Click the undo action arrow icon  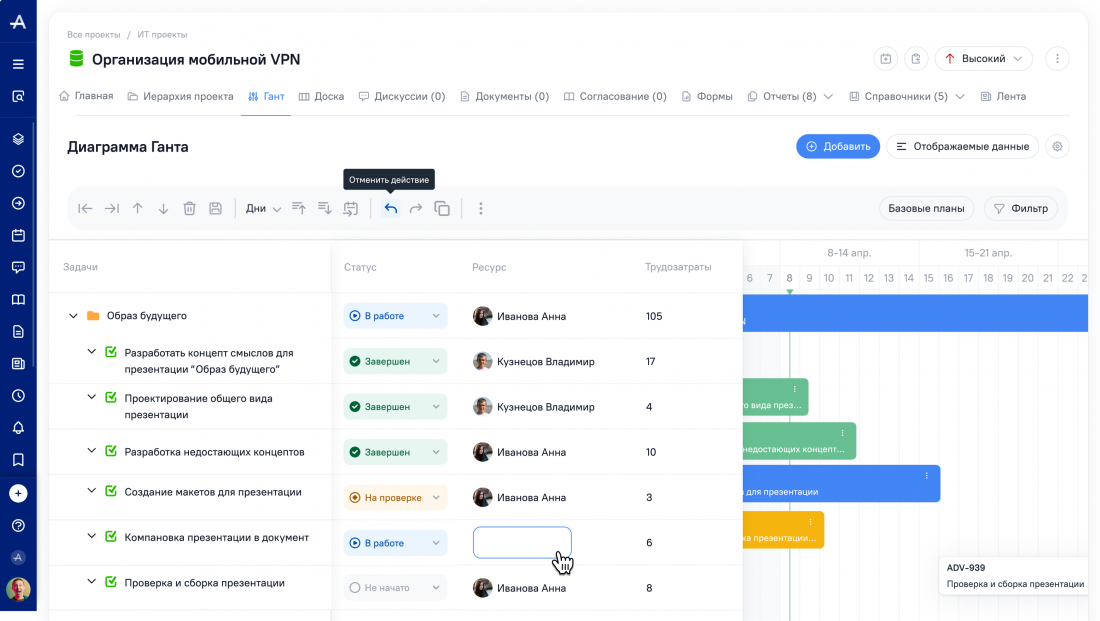pos(391,209)
